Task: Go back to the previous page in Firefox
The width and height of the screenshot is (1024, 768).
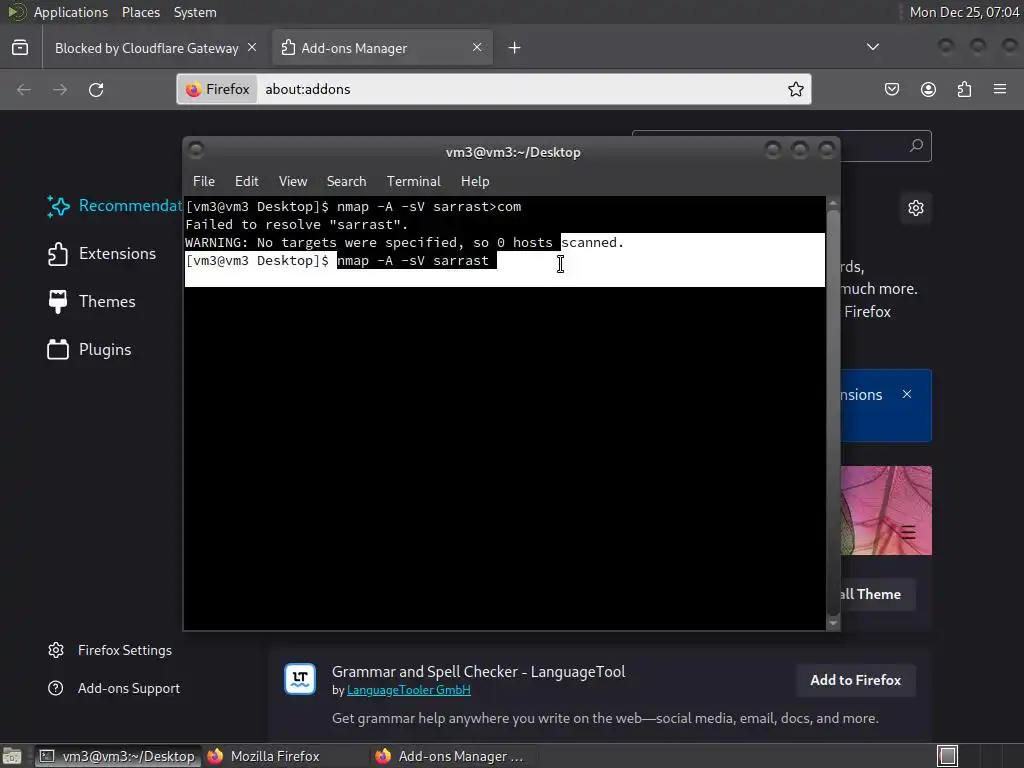Action: tap(24, 89)
